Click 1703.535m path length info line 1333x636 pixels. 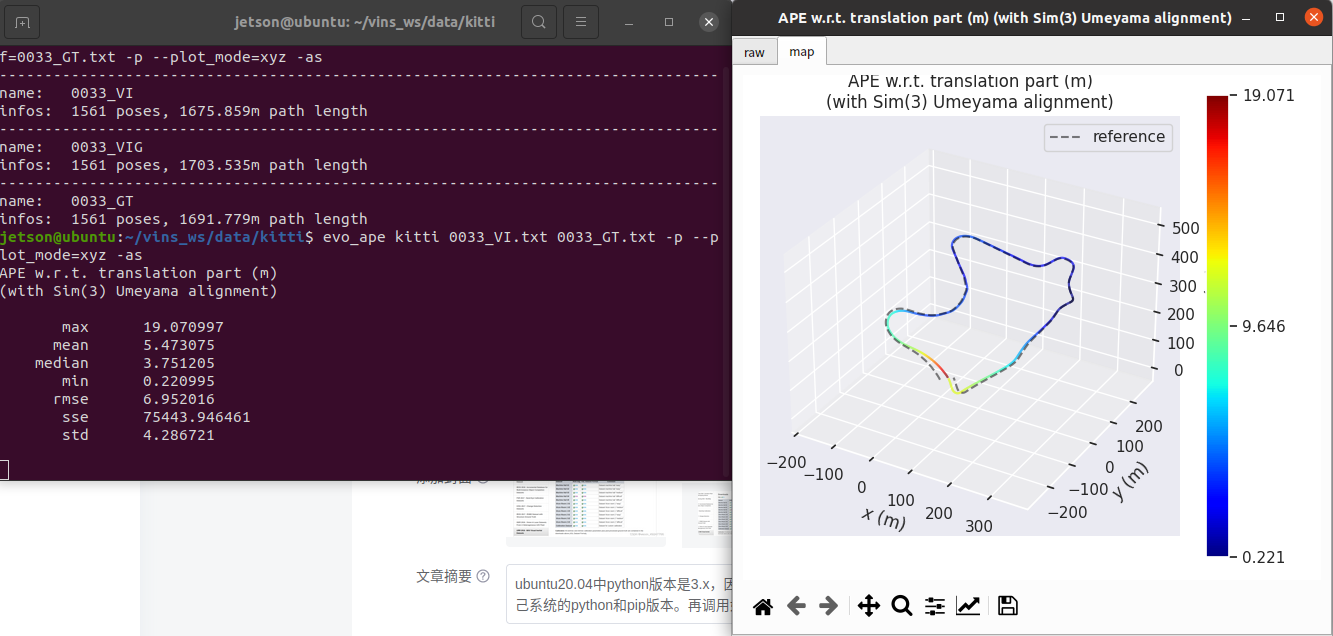(x=183, y=165)
